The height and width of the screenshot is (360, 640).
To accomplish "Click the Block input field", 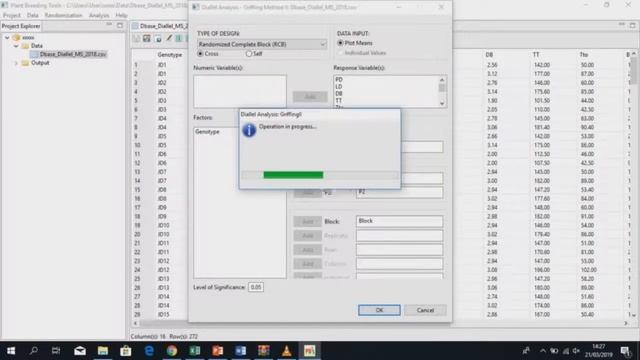I will tap(400, 221).
